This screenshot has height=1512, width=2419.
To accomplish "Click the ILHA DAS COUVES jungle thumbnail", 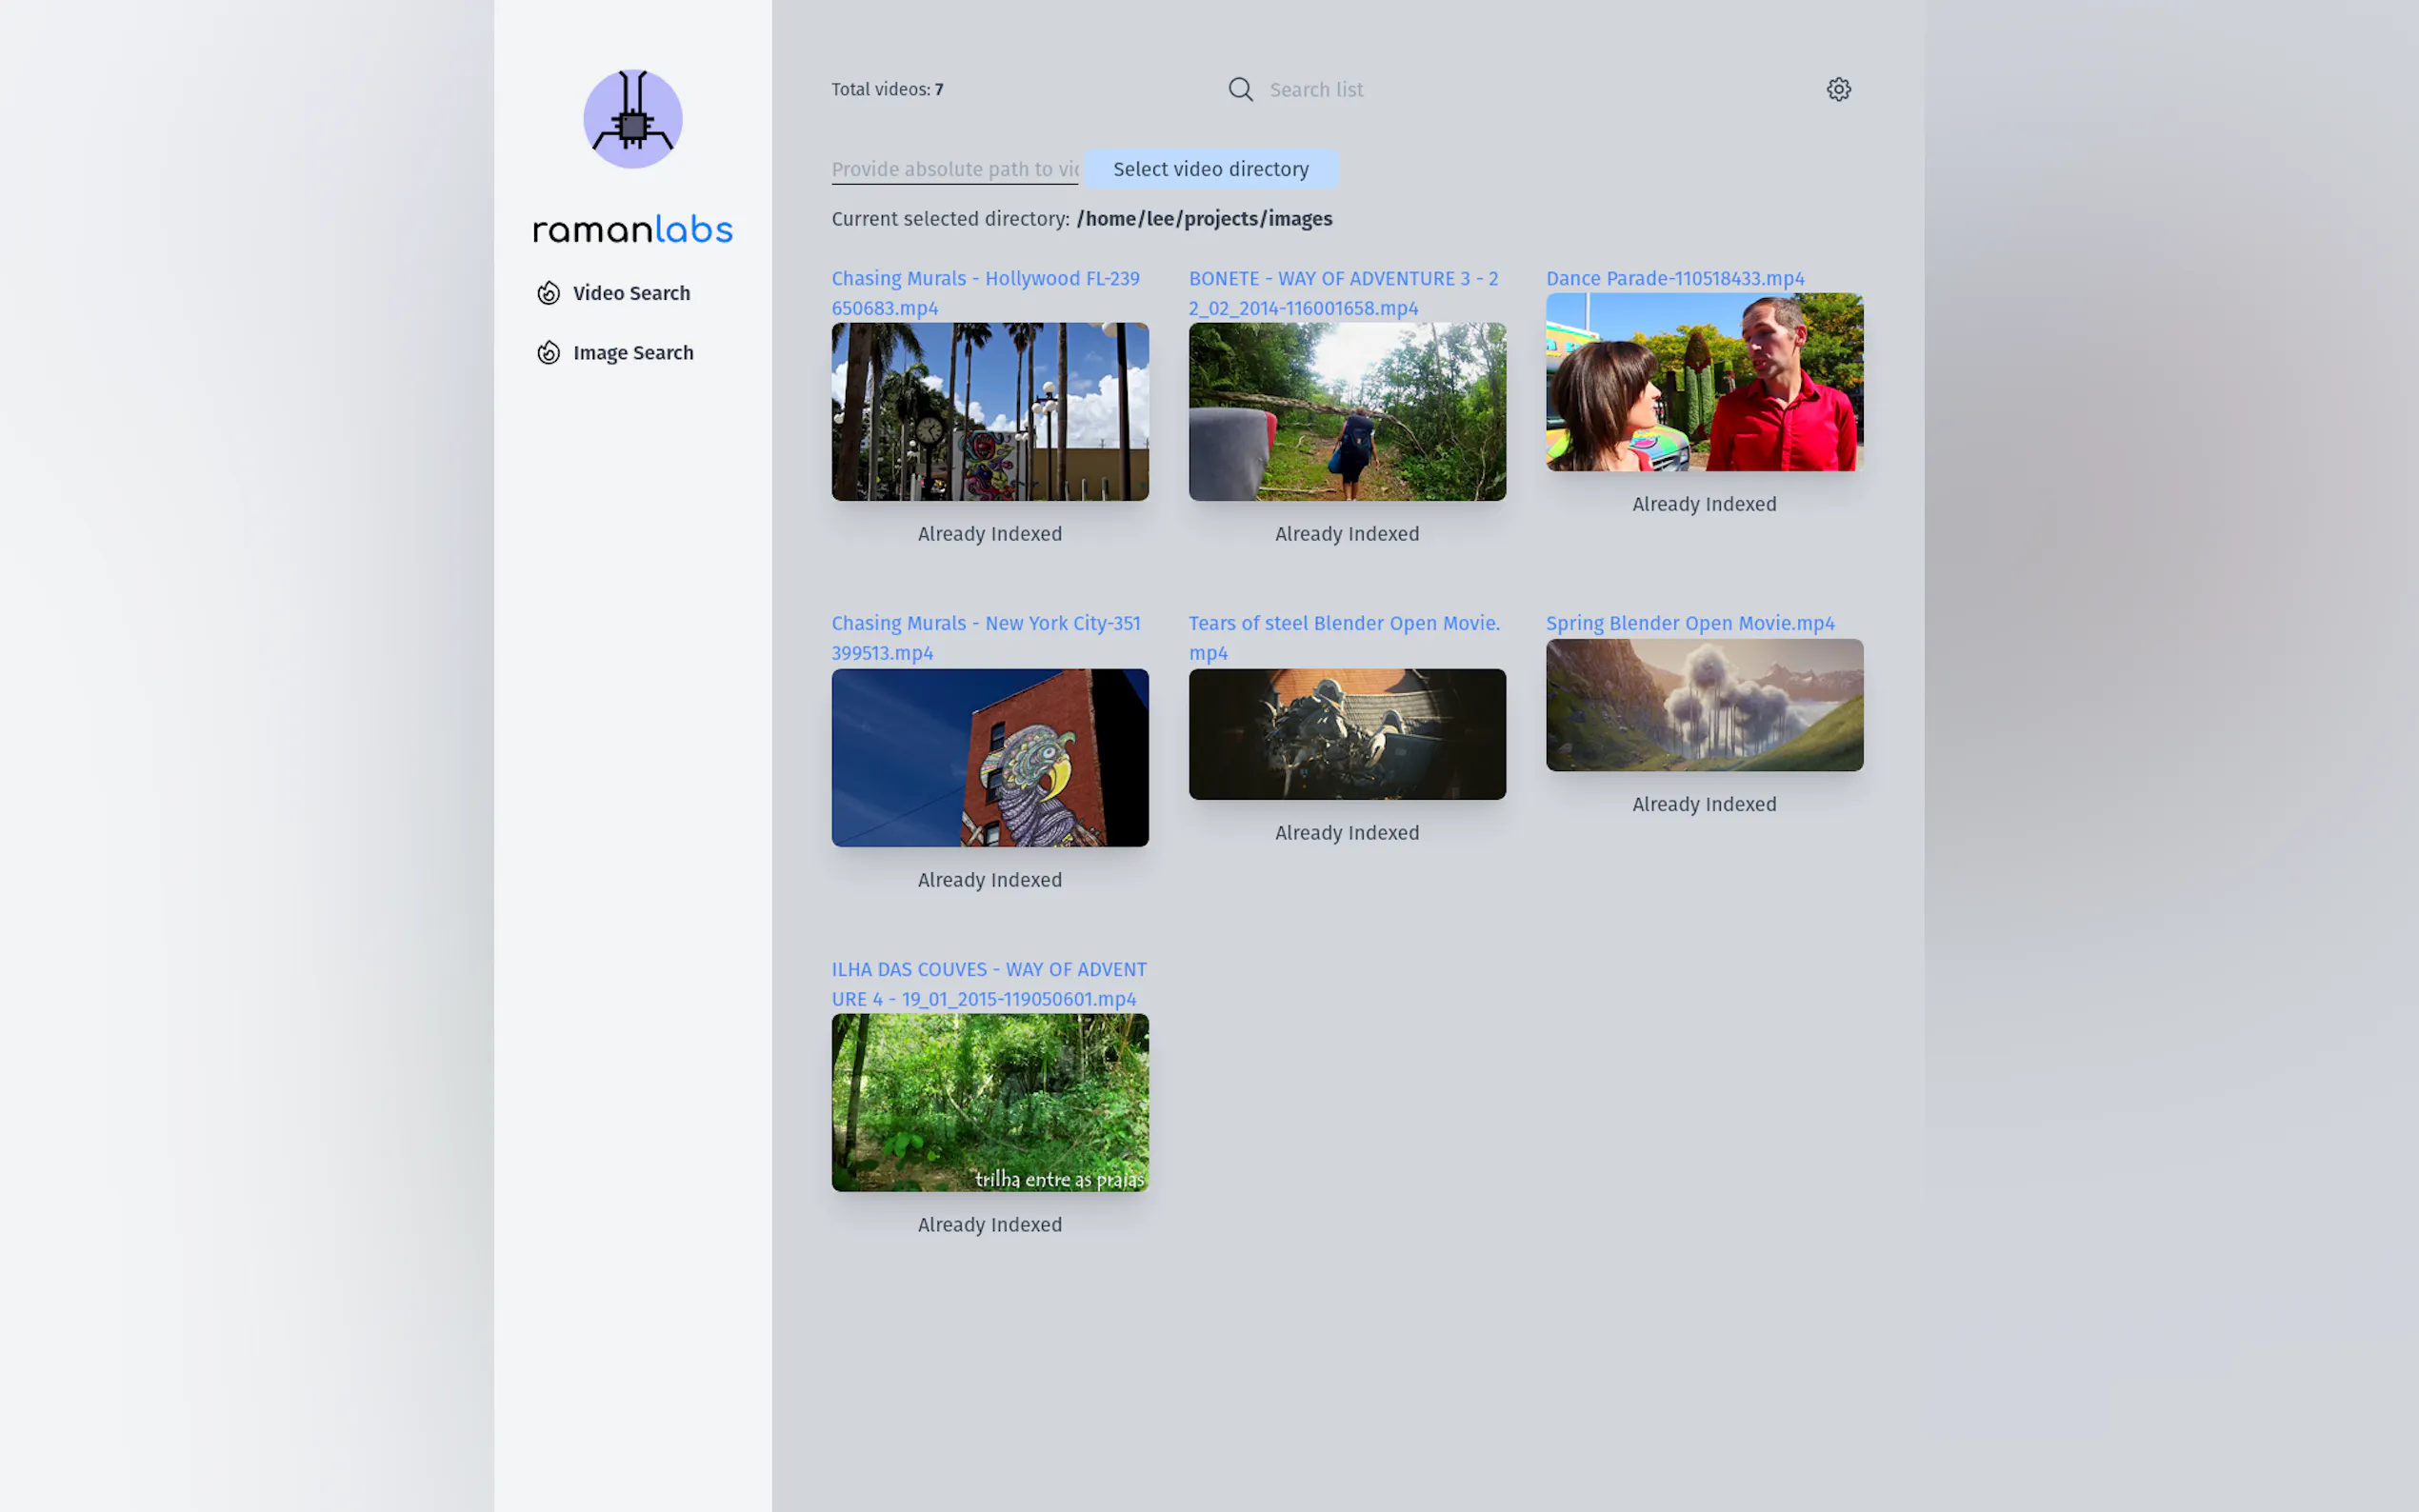I will point(990,1103).
